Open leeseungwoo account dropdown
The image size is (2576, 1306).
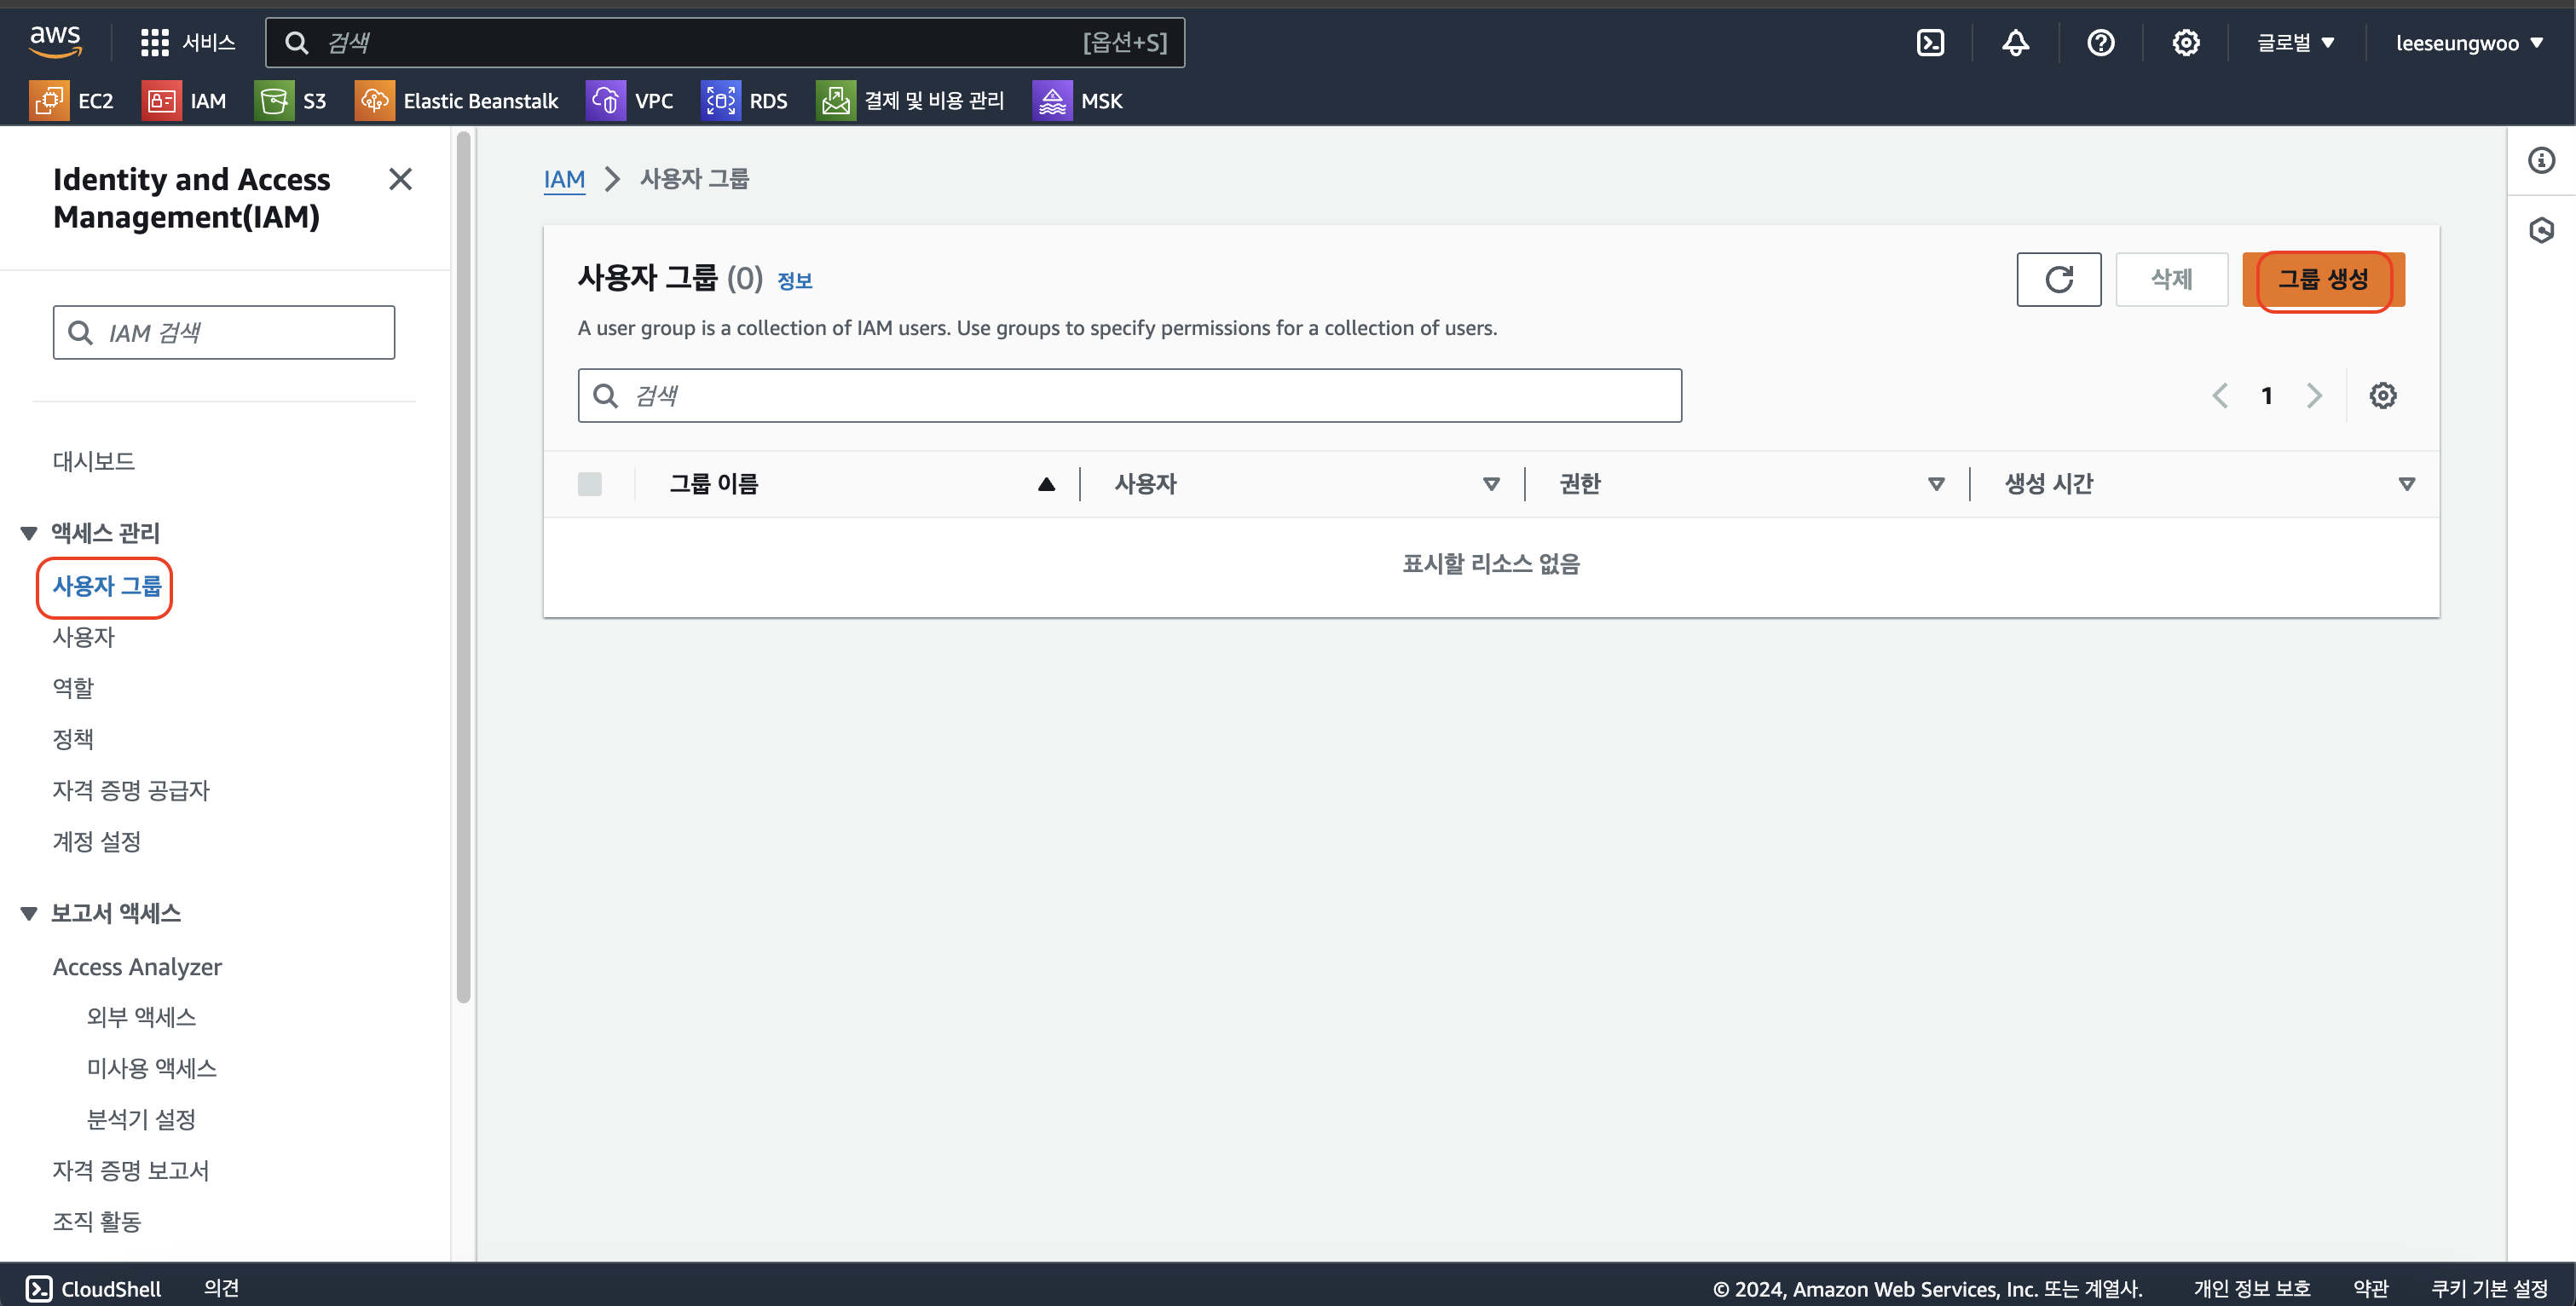click(2468, 42)
